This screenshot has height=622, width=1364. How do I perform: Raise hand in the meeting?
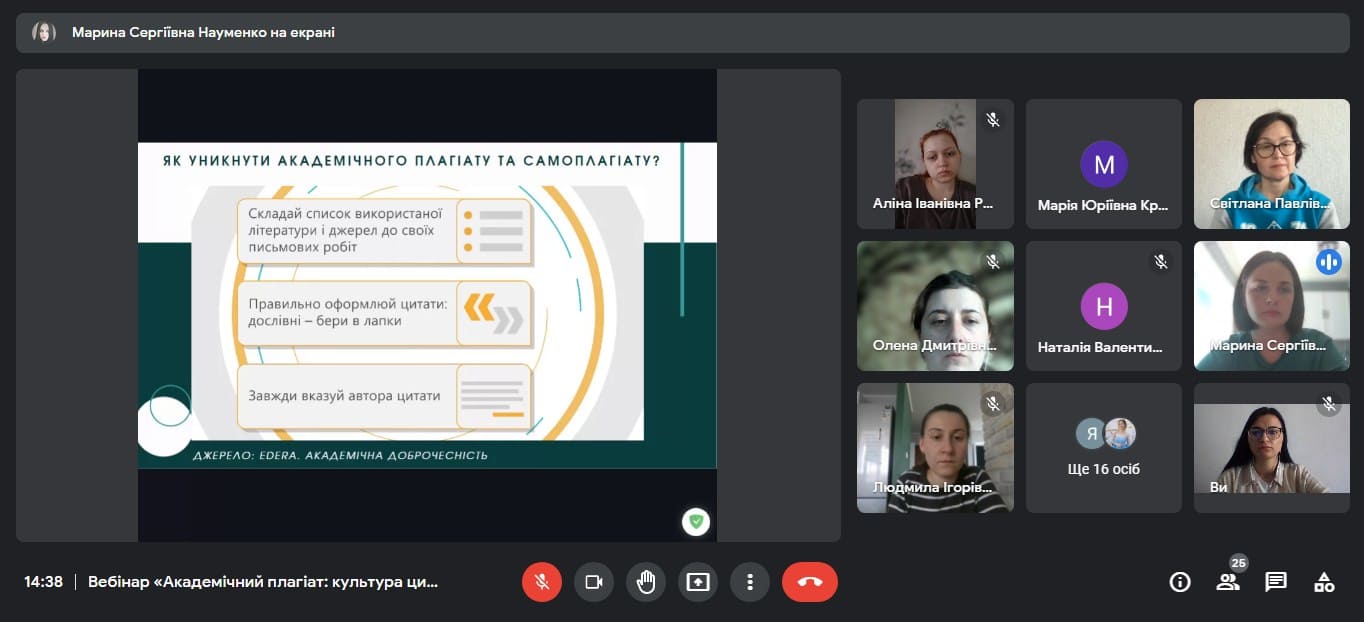pos(646,582)
